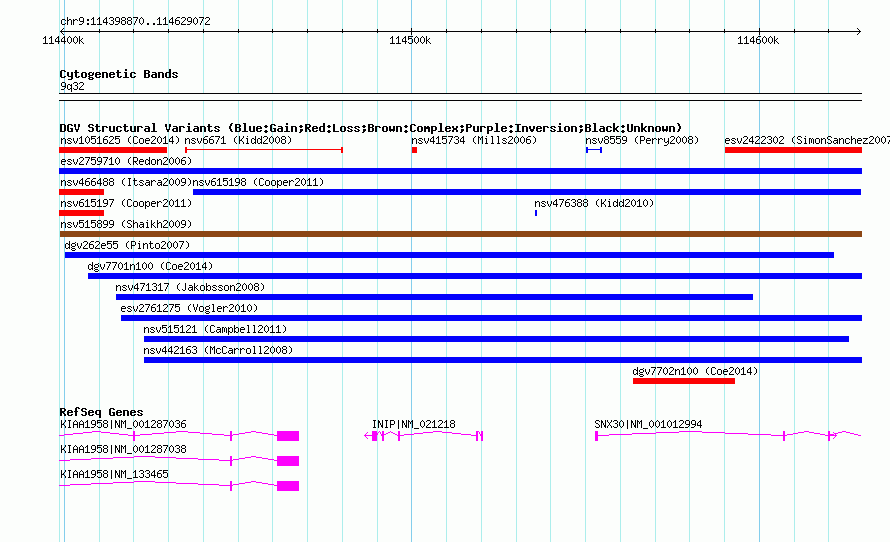Click the dgv7702n100 (Coe2014) label
890x542 pixels.
(x=695, y=371)
